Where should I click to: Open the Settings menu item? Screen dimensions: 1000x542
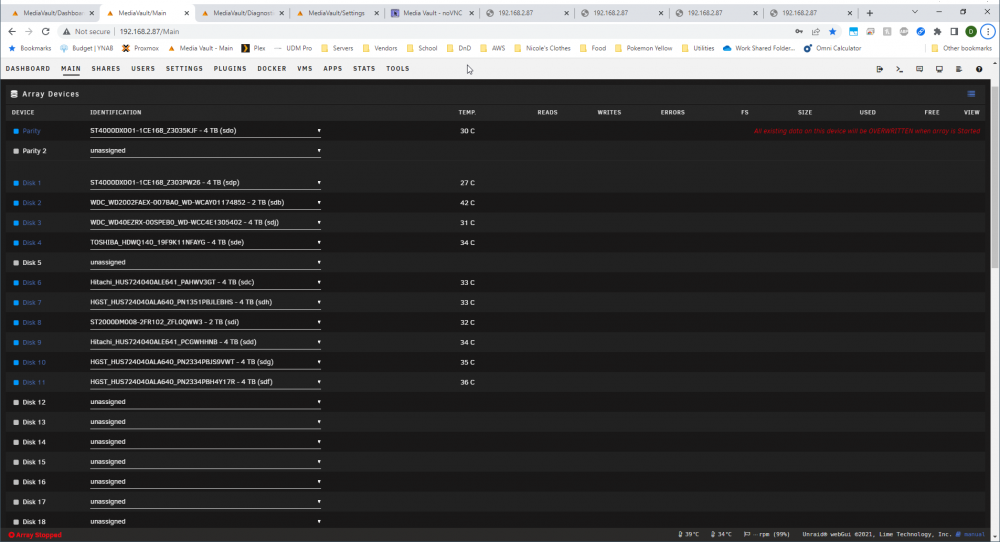pyautogui.click(x=184, y=69)
